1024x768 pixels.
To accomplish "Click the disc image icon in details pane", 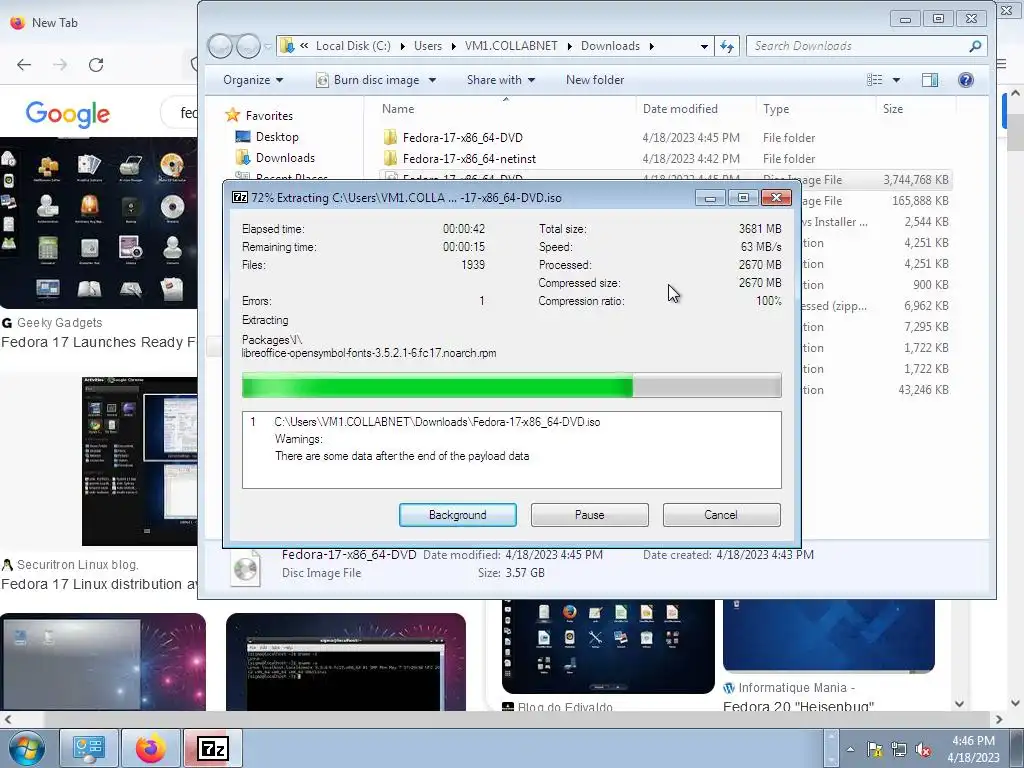I will pos(246,568).
